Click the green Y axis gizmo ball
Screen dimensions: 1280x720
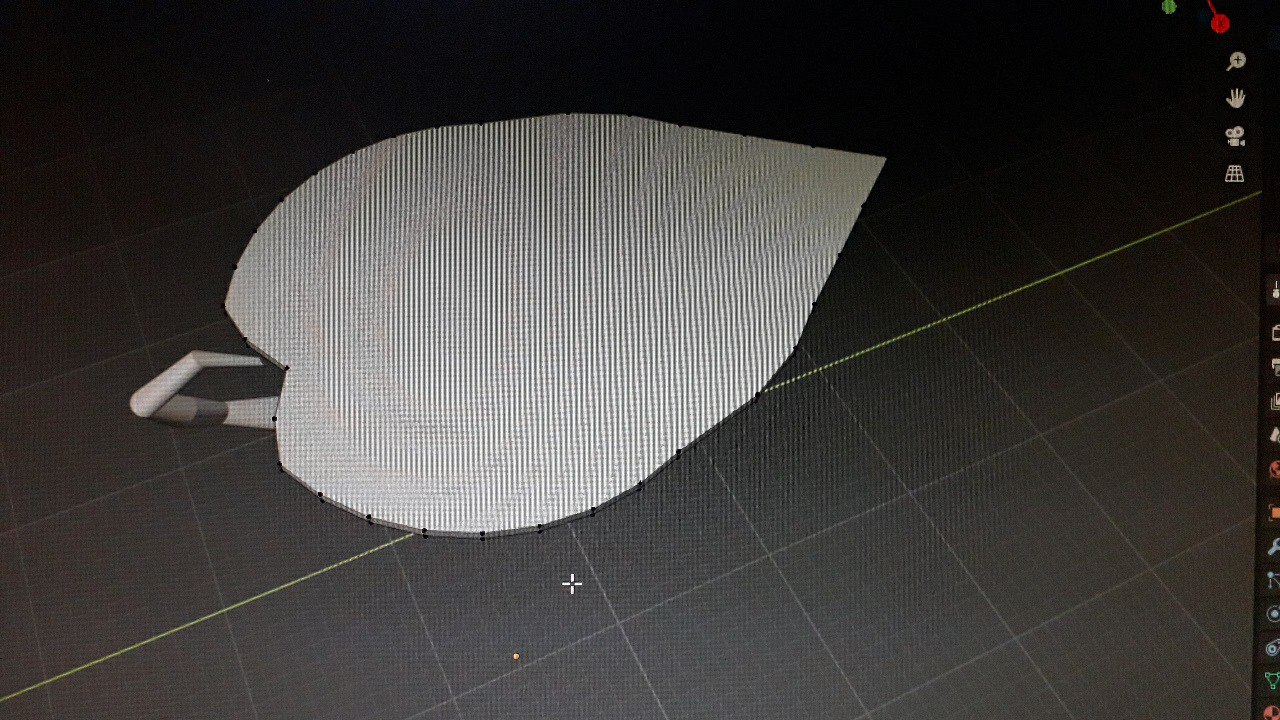point(1169,6)
